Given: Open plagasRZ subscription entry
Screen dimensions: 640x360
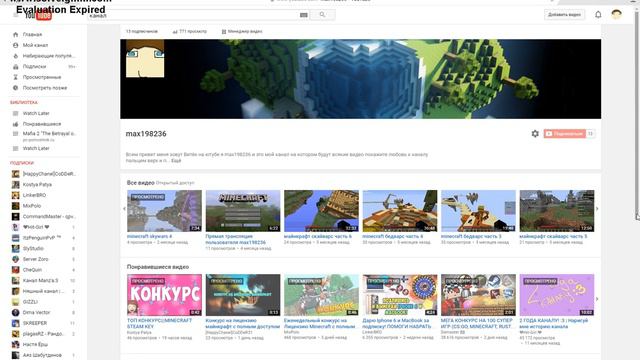Looking at the screenshot, I should (x=44, y=334).
